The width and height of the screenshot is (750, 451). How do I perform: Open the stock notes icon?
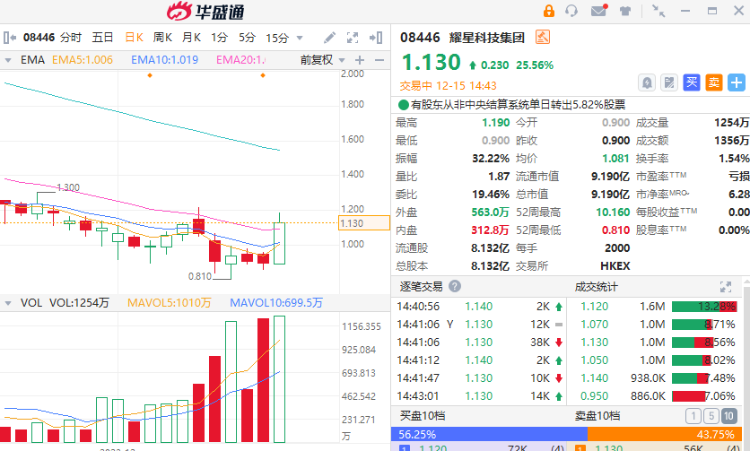[669, 83]
